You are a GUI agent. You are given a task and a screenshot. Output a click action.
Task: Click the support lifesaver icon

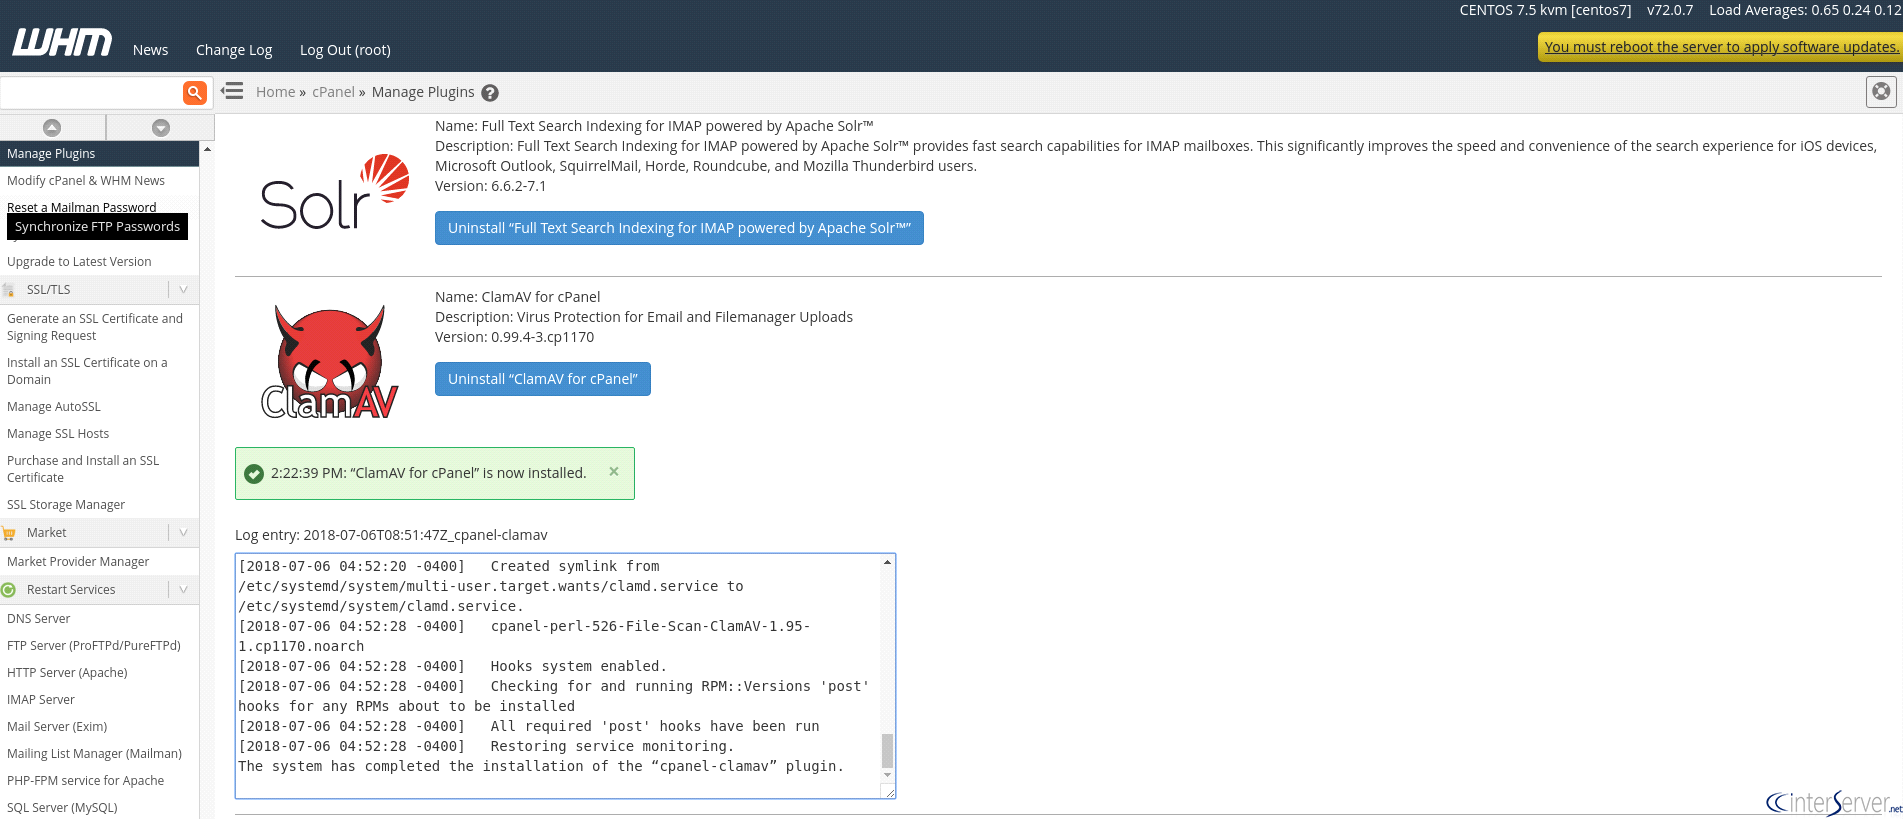(1881, 92)
